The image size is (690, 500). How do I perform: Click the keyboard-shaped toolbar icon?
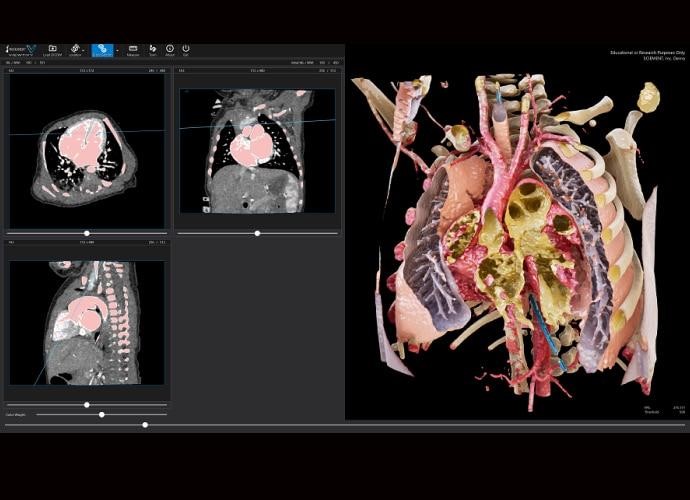(133, 50)
